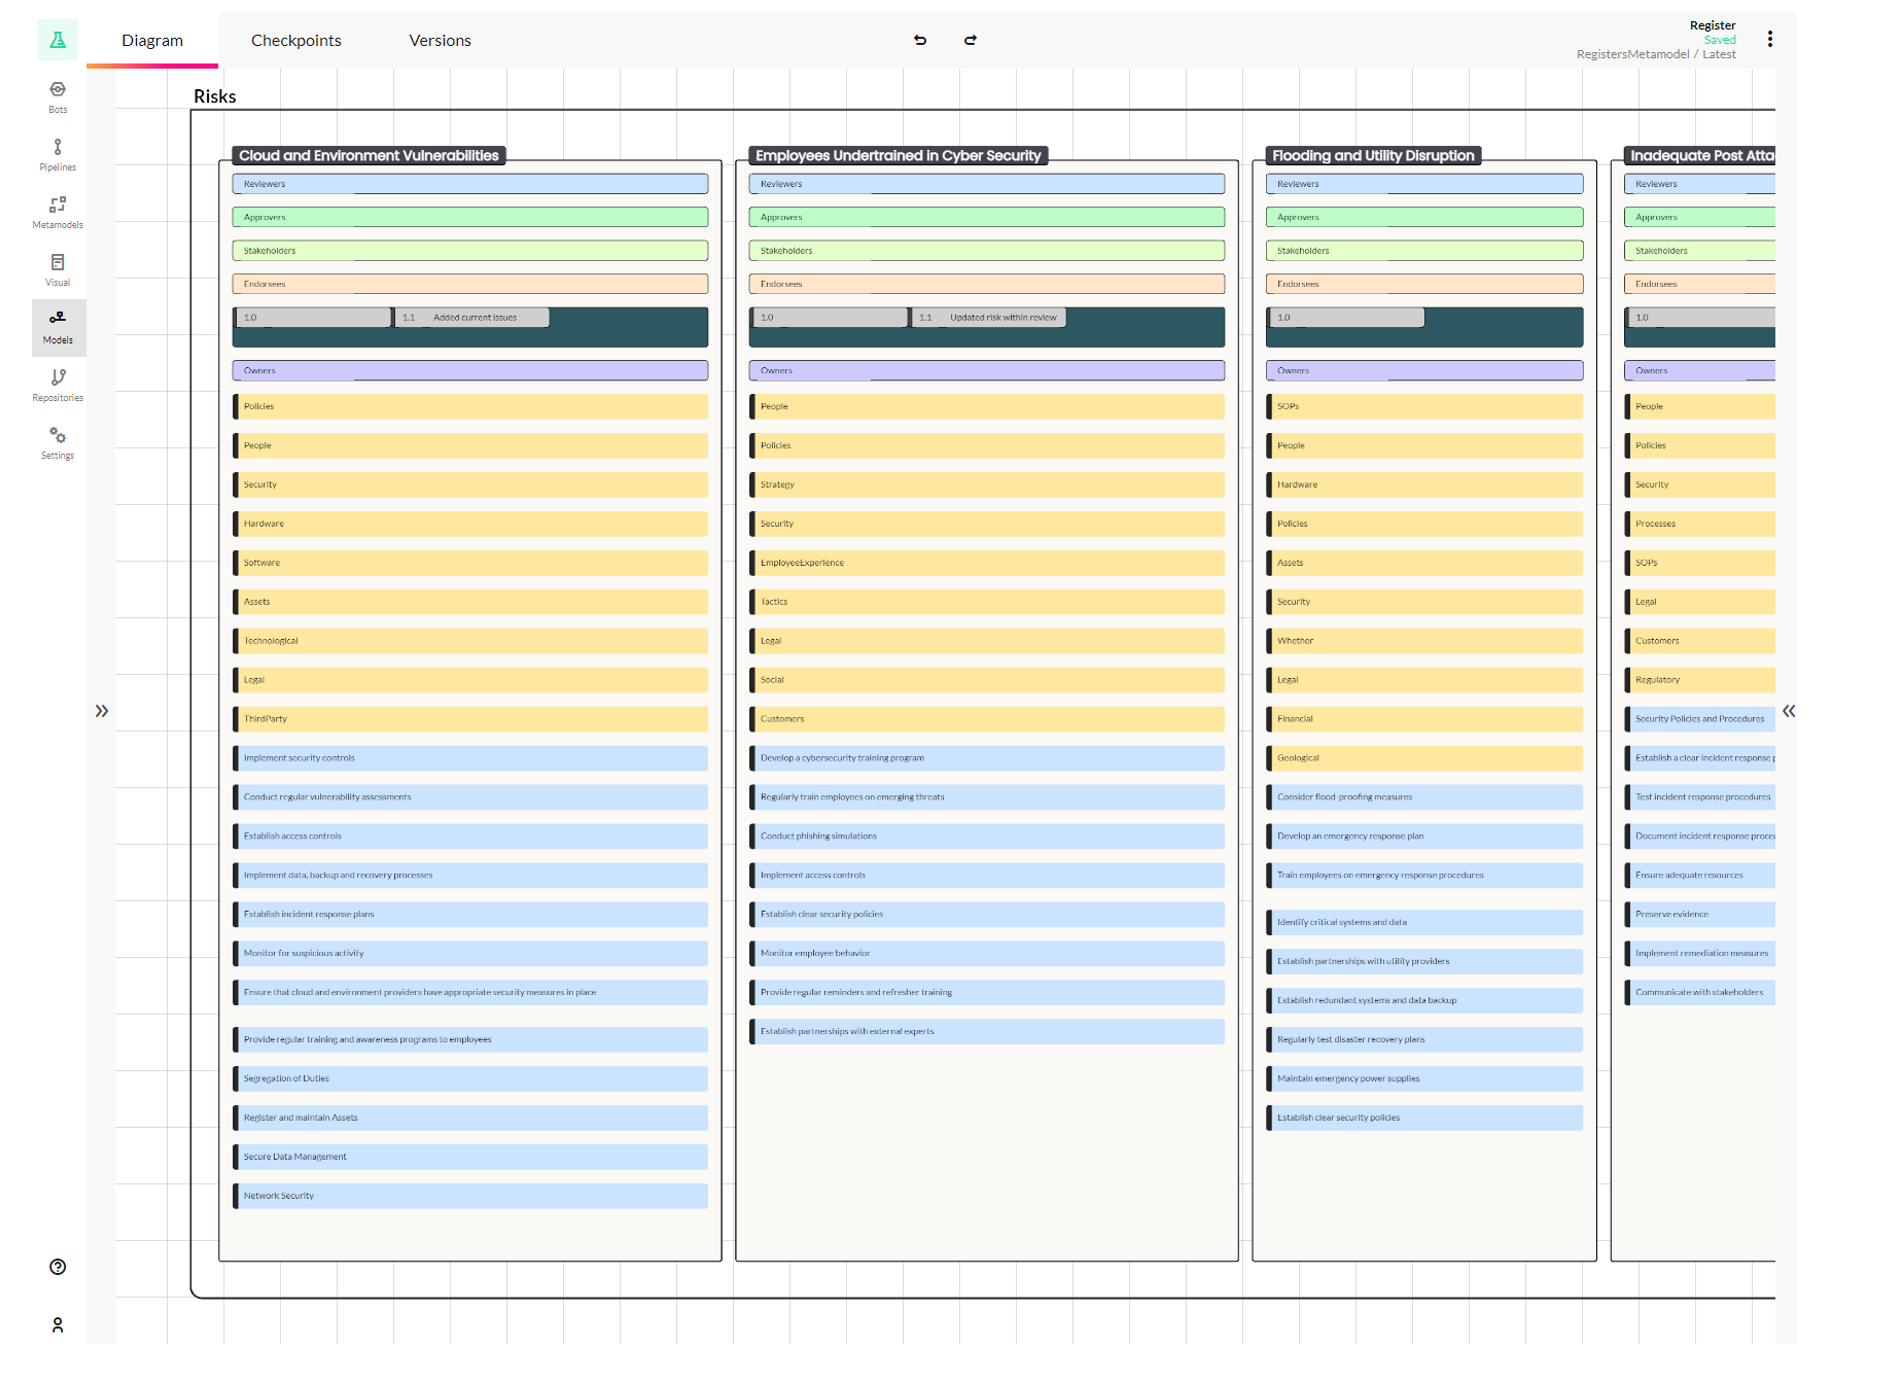Expand the left panel with the double chevron
The width and height of the screenshot is (1884, 1380).
point(101,710)
